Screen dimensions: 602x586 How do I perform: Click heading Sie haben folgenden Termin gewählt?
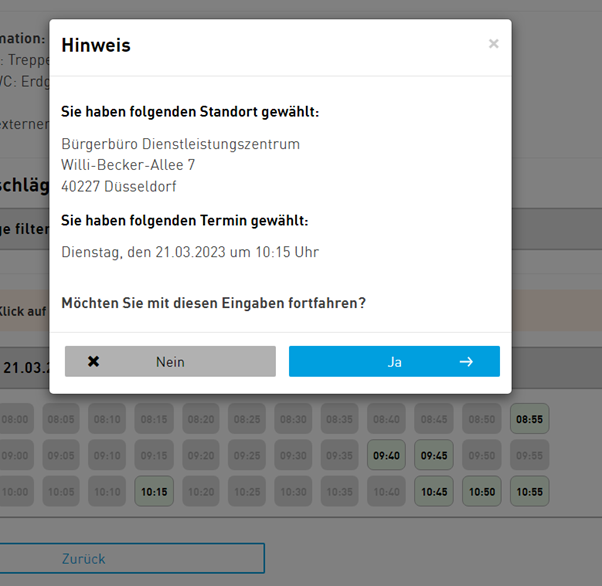185,221
